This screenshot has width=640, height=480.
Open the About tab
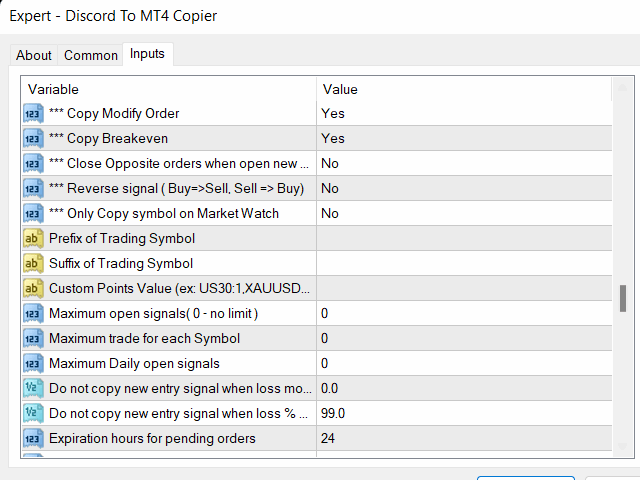pos(34,55)
